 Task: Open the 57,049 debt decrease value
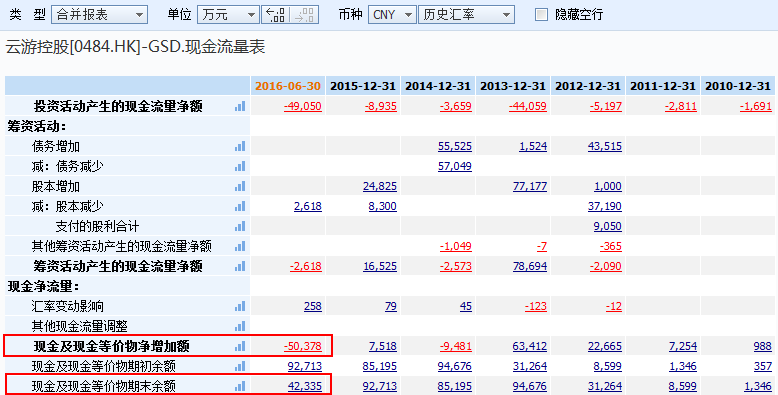click(454, 166)
